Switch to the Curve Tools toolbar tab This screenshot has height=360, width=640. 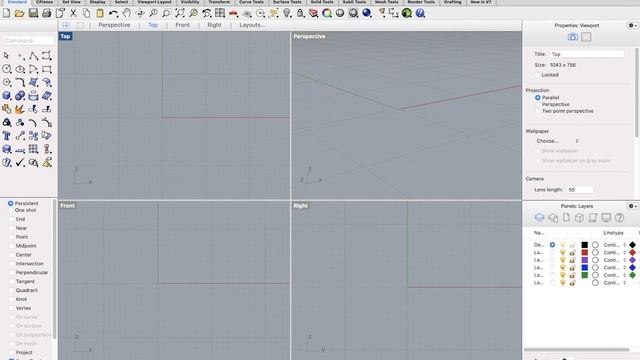pos(251,2)
